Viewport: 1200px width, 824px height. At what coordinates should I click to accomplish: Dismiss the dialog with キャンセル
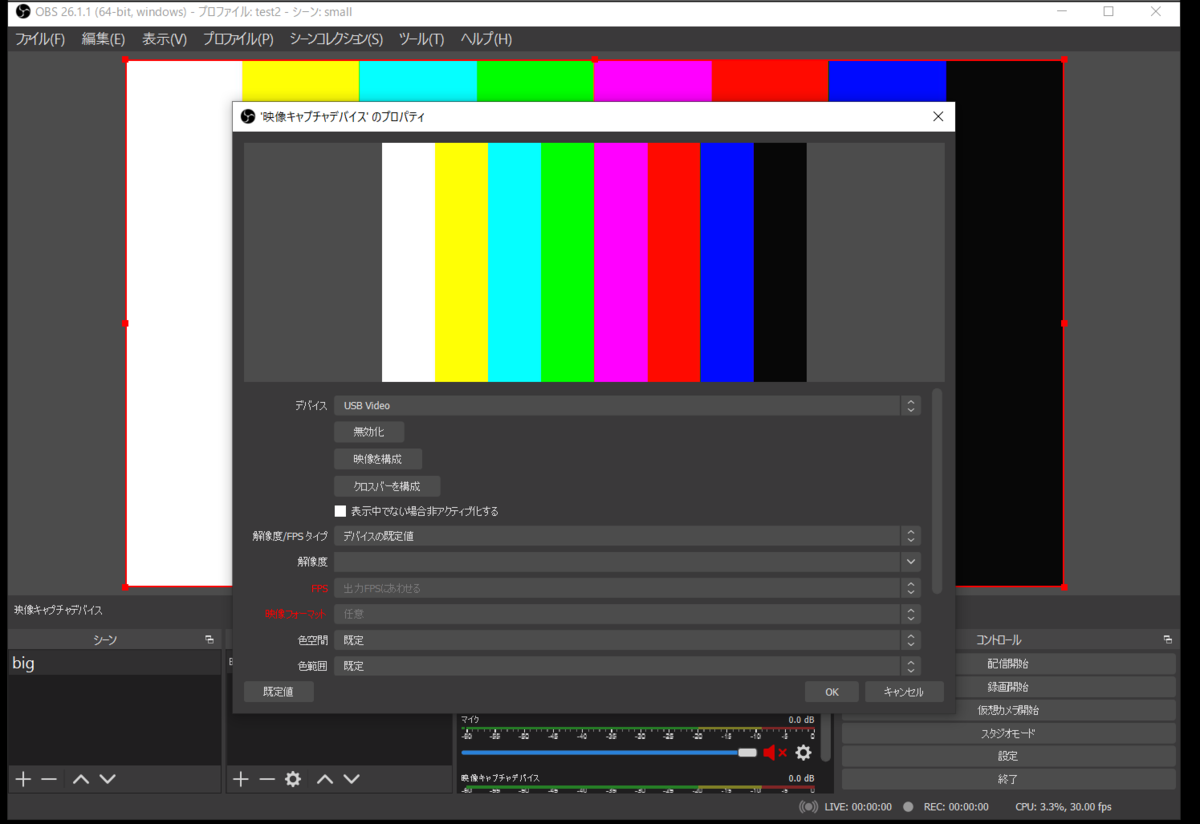904,692
